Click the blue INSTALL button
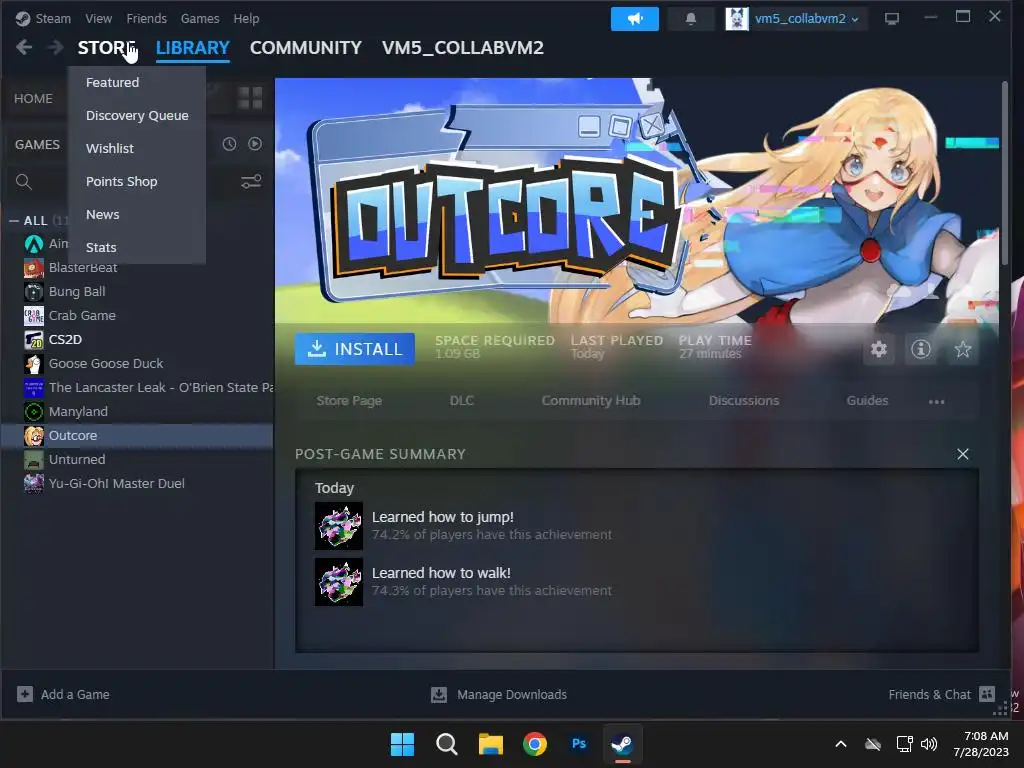Screen dimensions: 1024x768 (x=355, y=349)
